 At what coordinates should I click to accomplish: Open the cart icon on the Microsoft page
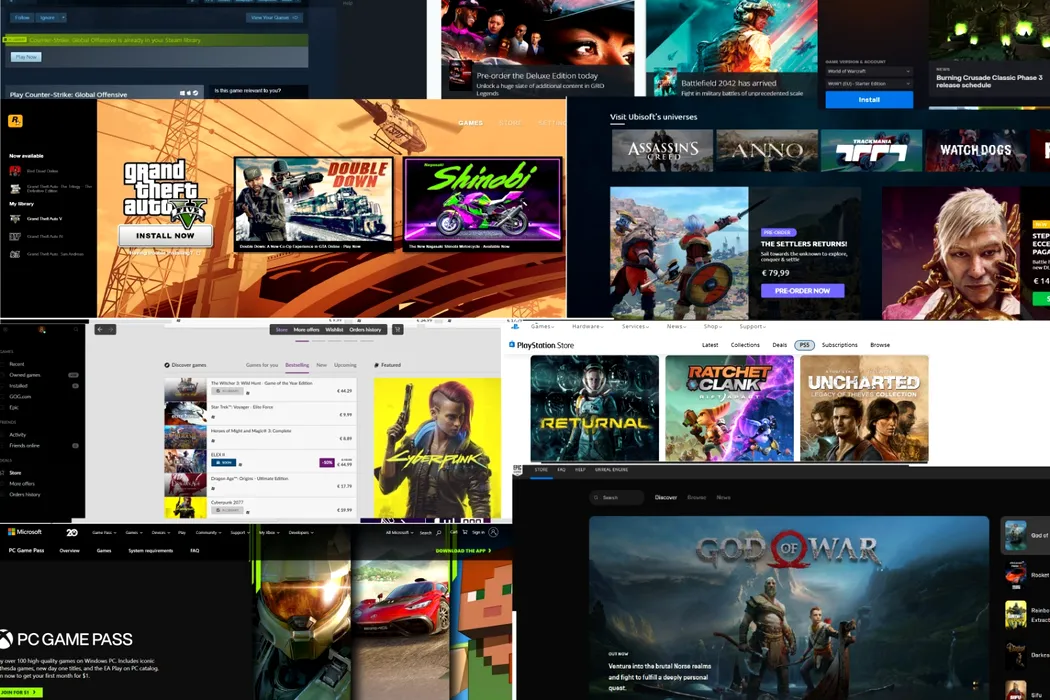click(x=465, y=532)
